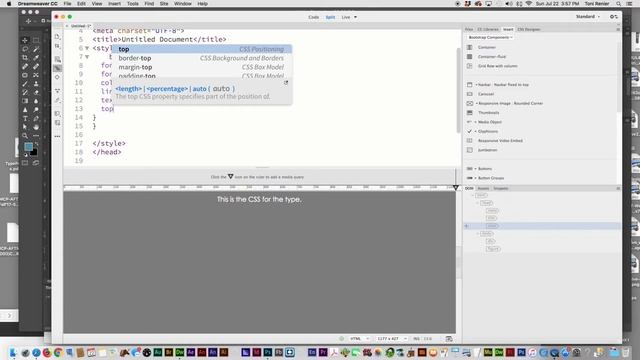Click the green output status icon

(342, 339)
